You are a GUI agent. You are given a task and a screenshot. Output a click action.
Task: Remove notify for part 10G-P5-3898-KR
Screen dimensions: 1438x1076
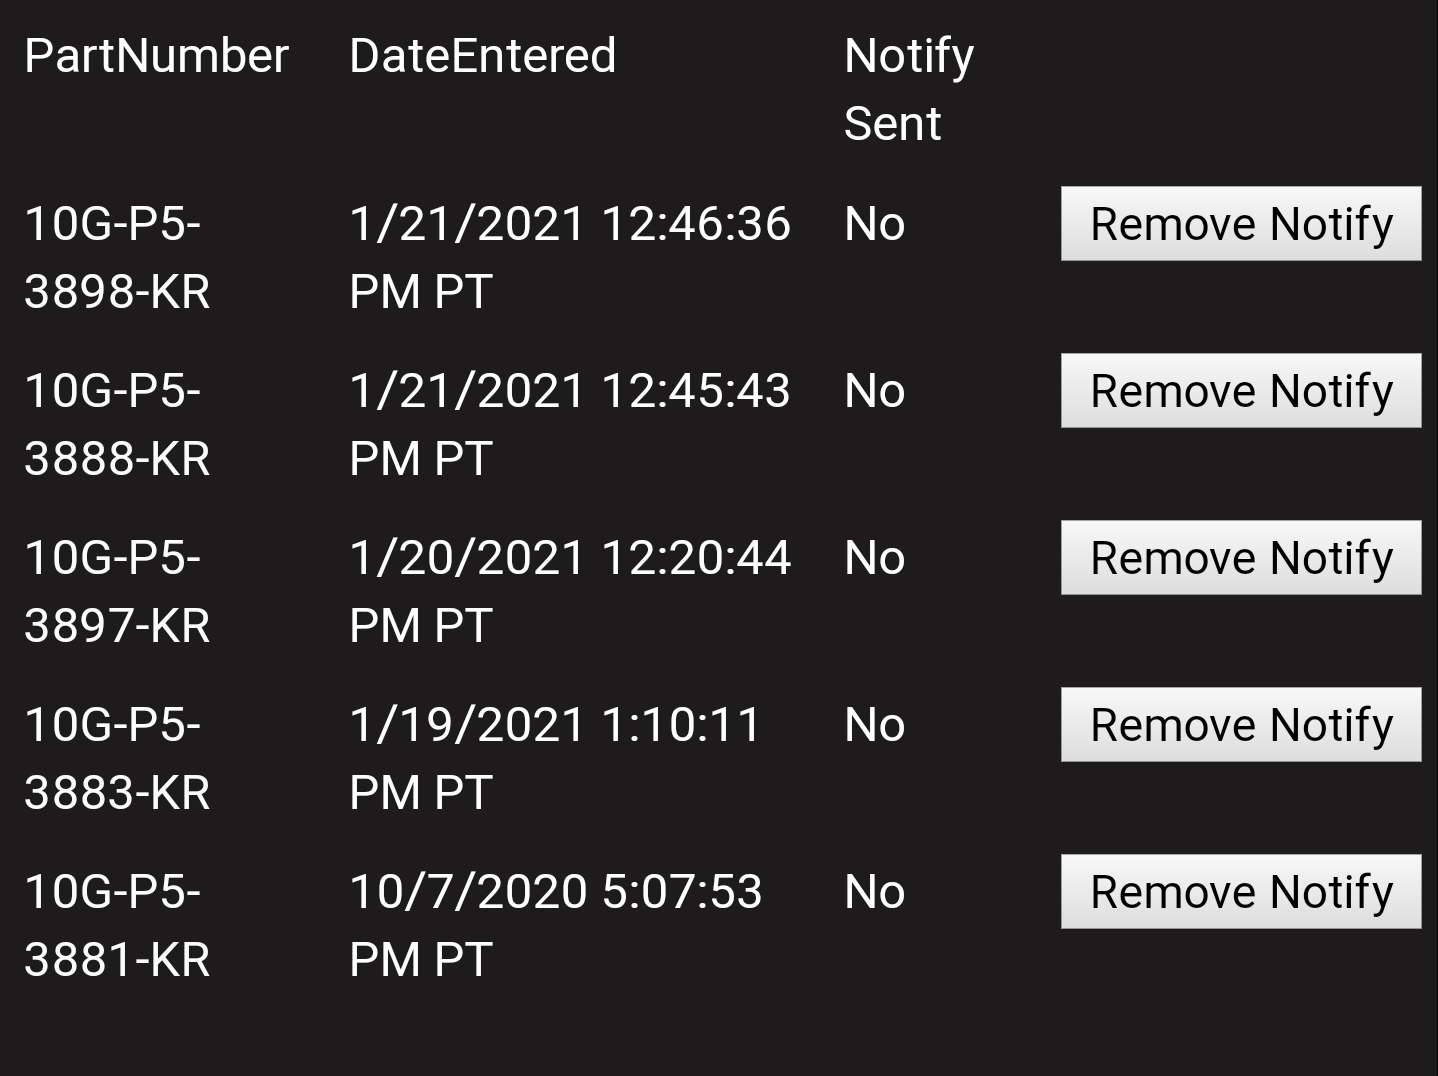click(1240, 223)
